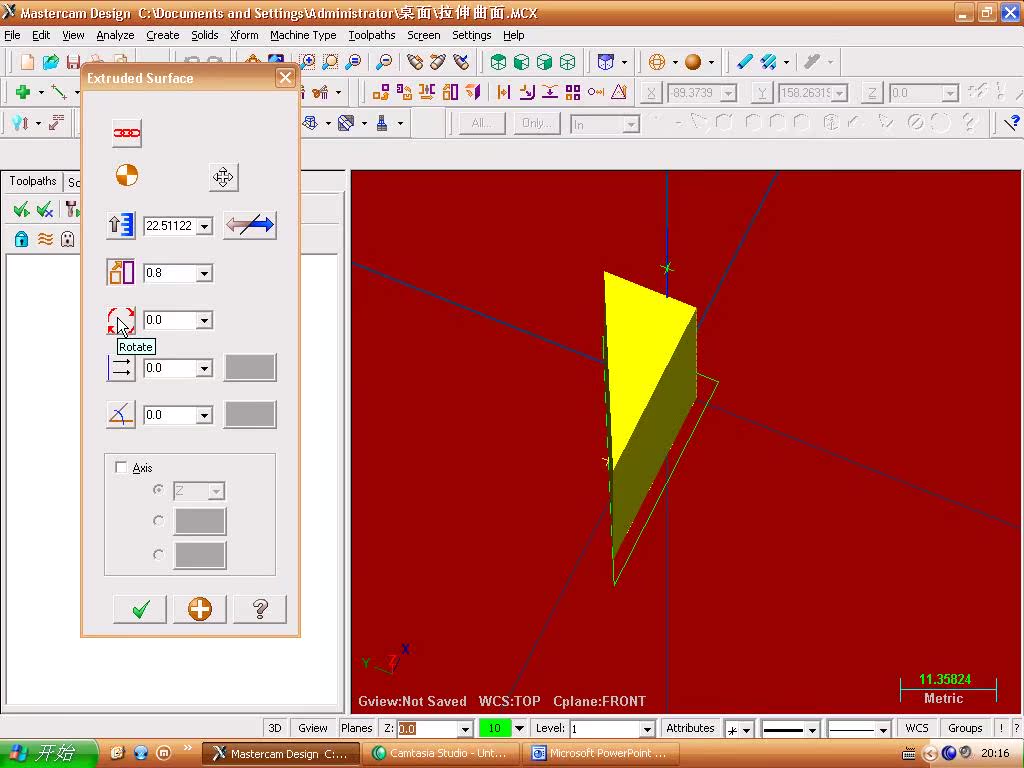Select the second axis radio button
This screenshot has height=768, width=1024.
158,520
